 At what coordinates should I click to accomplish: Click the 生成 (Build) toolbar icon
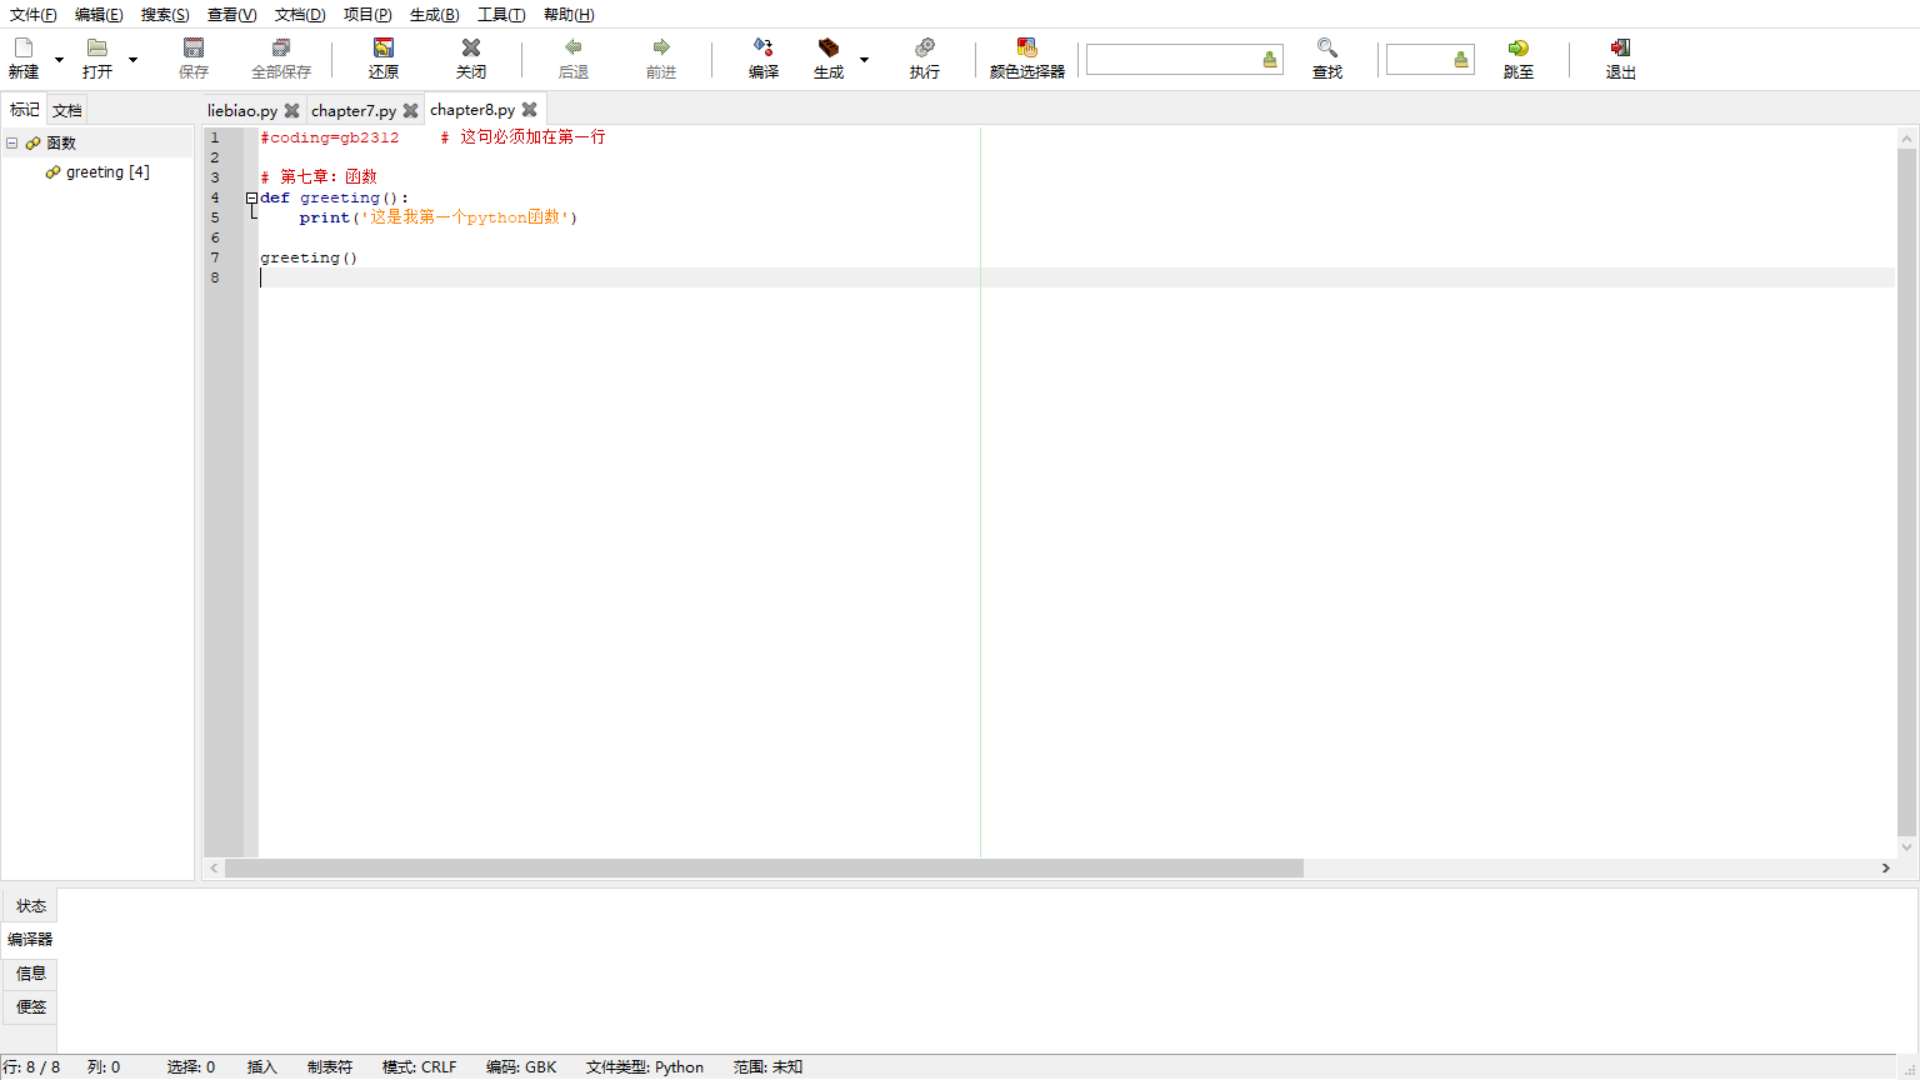tap(828, 58)
